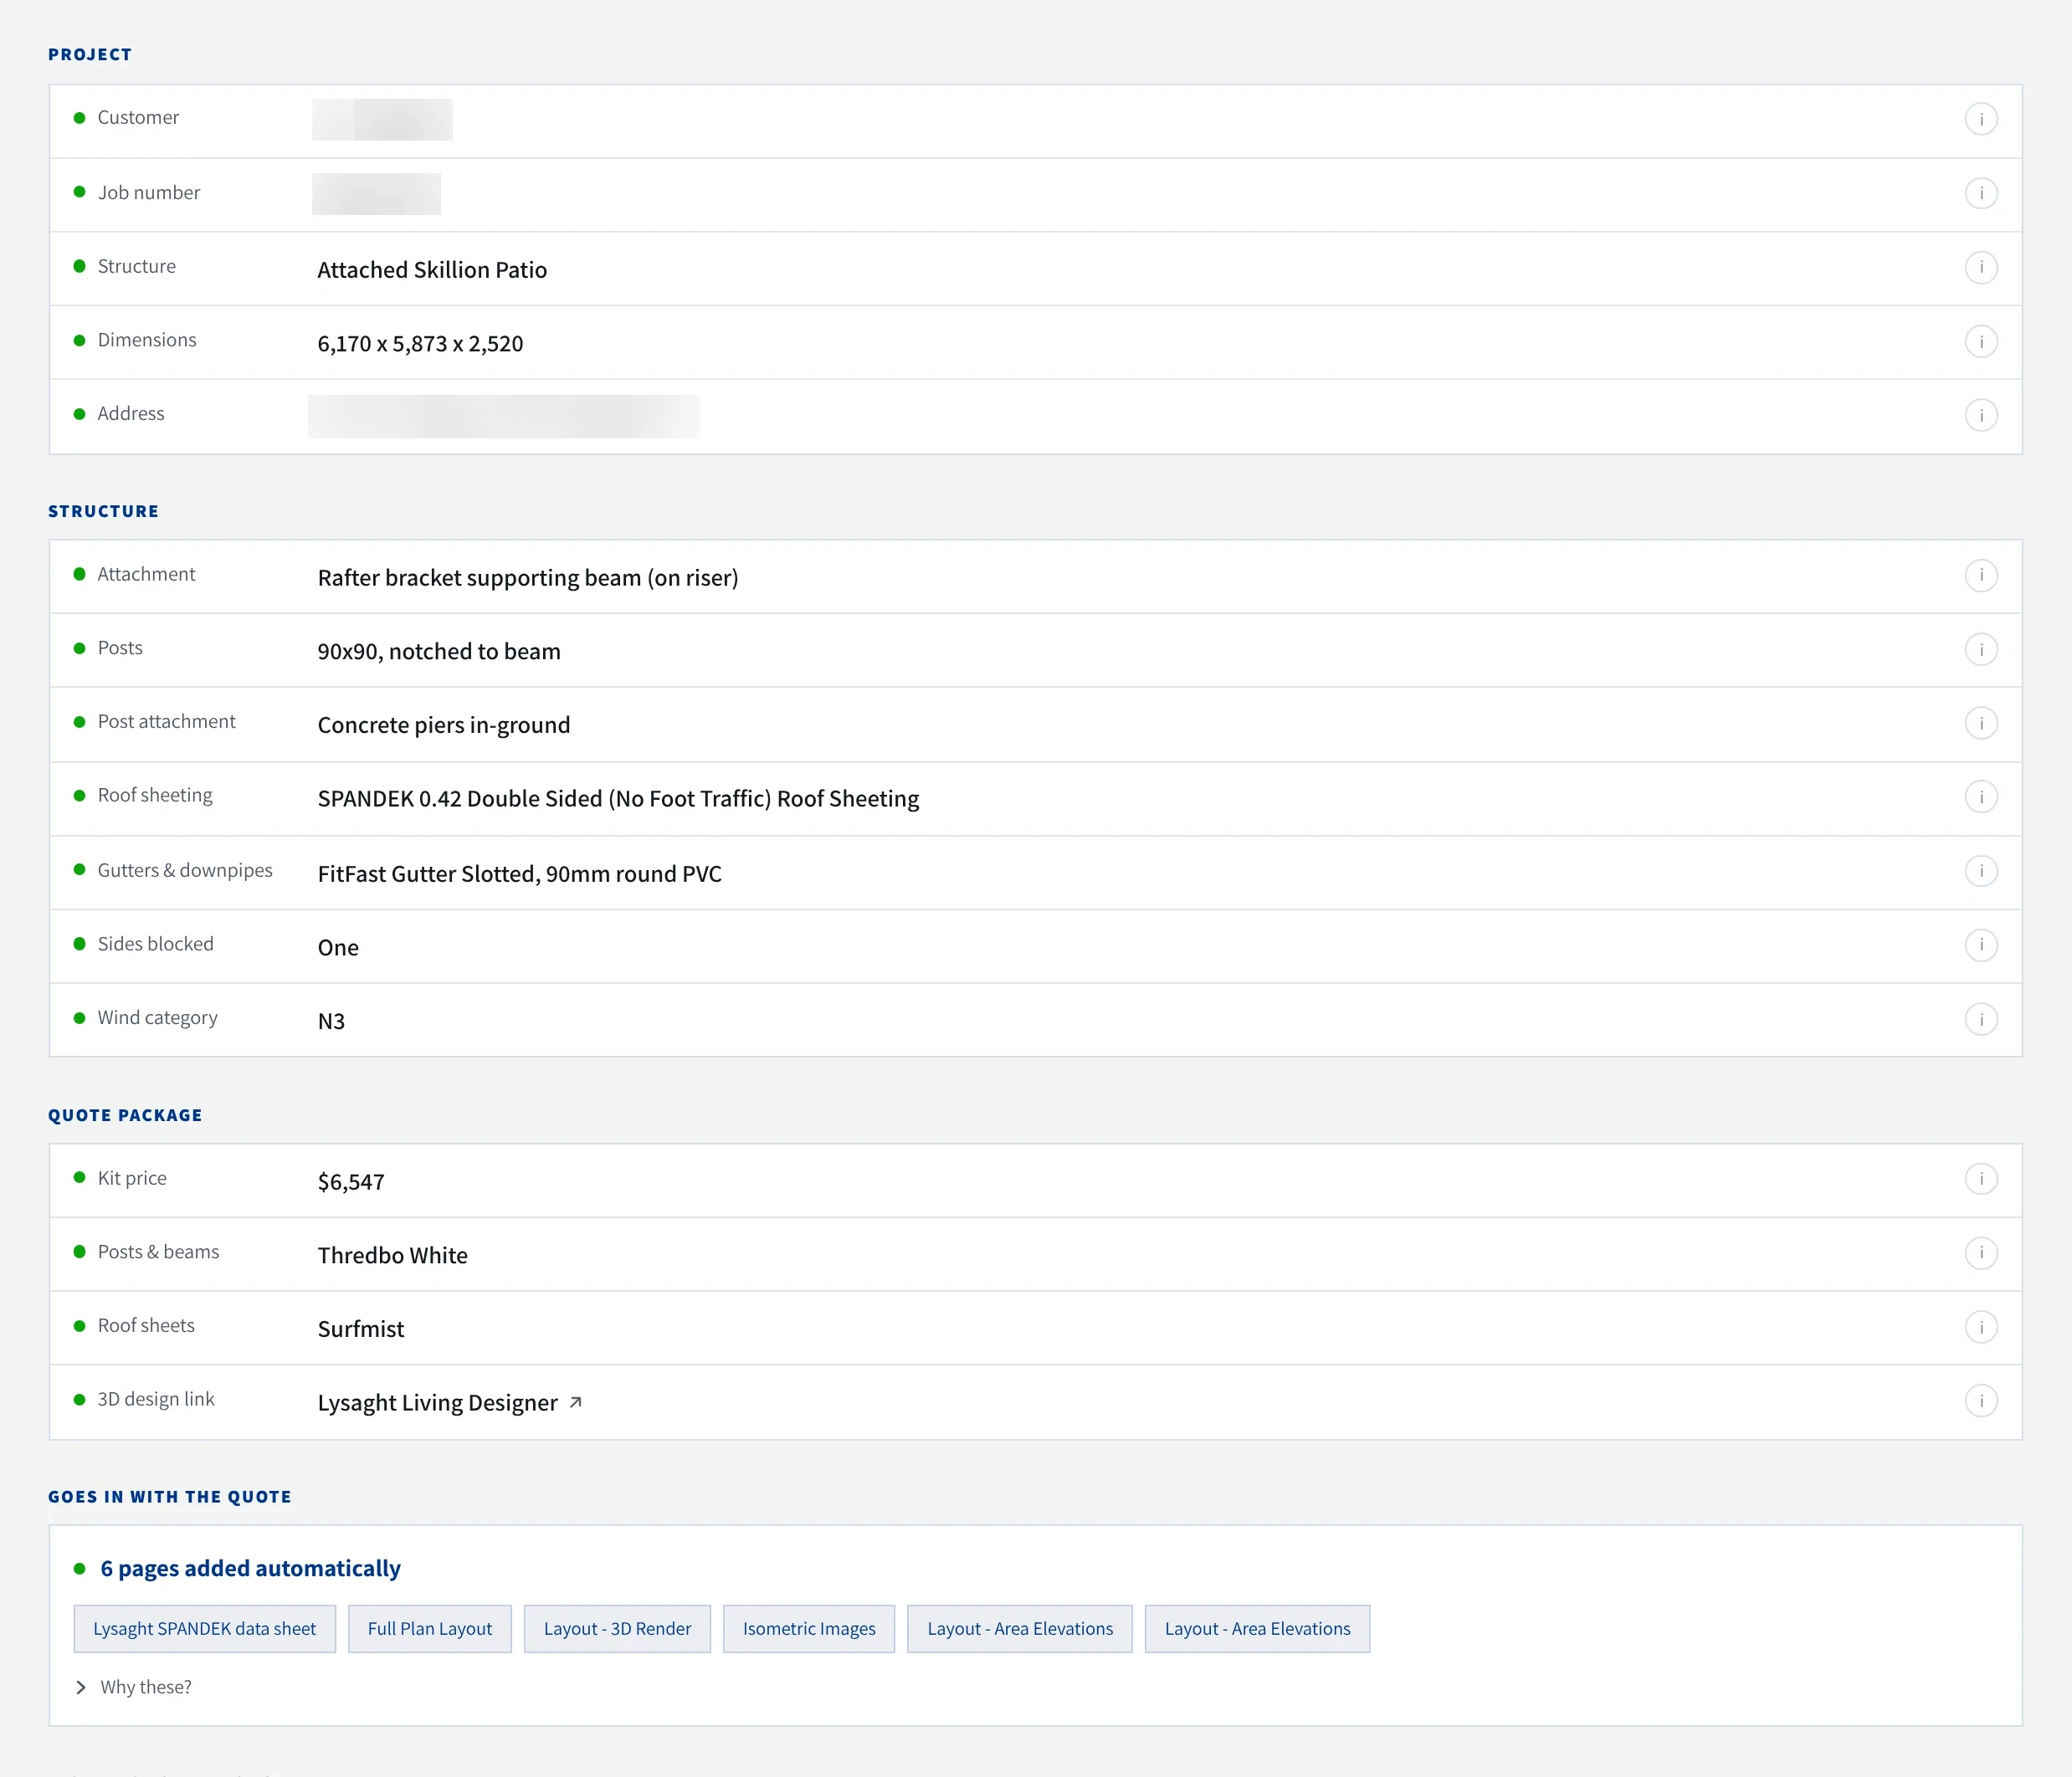Screen dimensions: 2072x1777
Task: Click the Sides blocked info icon
Action: coord(1980,945)
